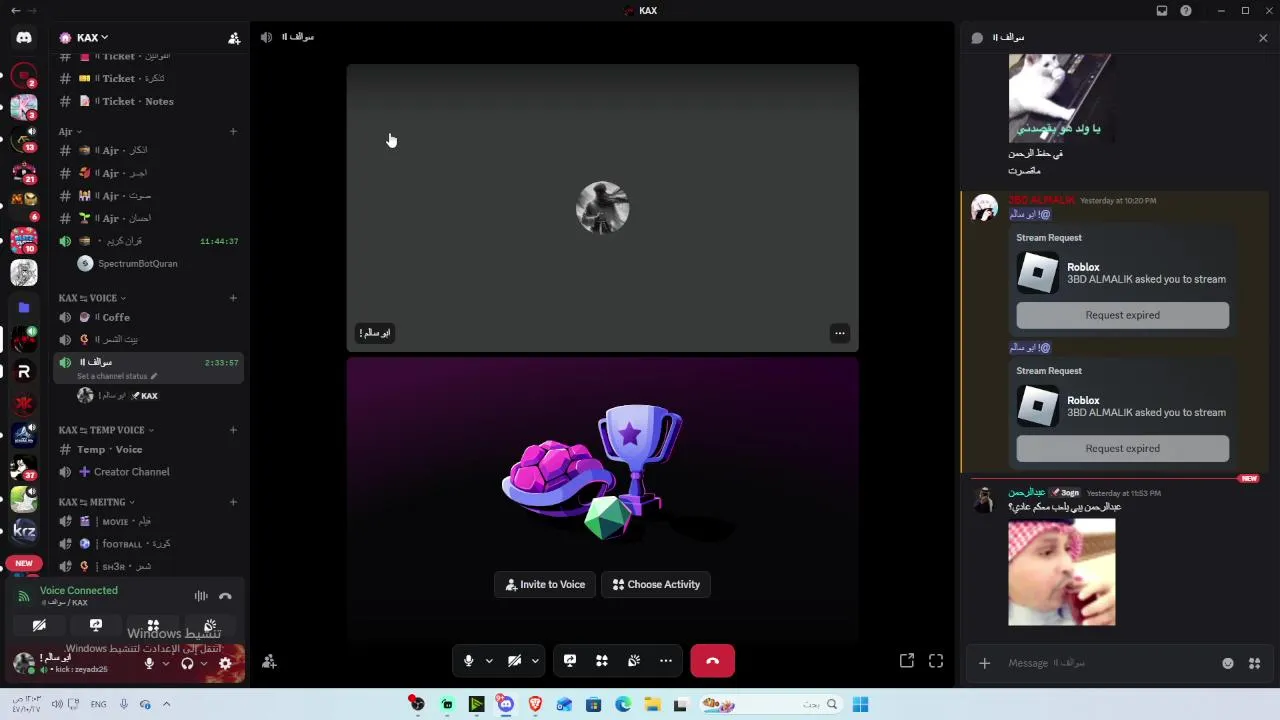Collapse the Ajr channel category
The width and height of the screenshot is (1280, 720).
(x=70, y=131)
